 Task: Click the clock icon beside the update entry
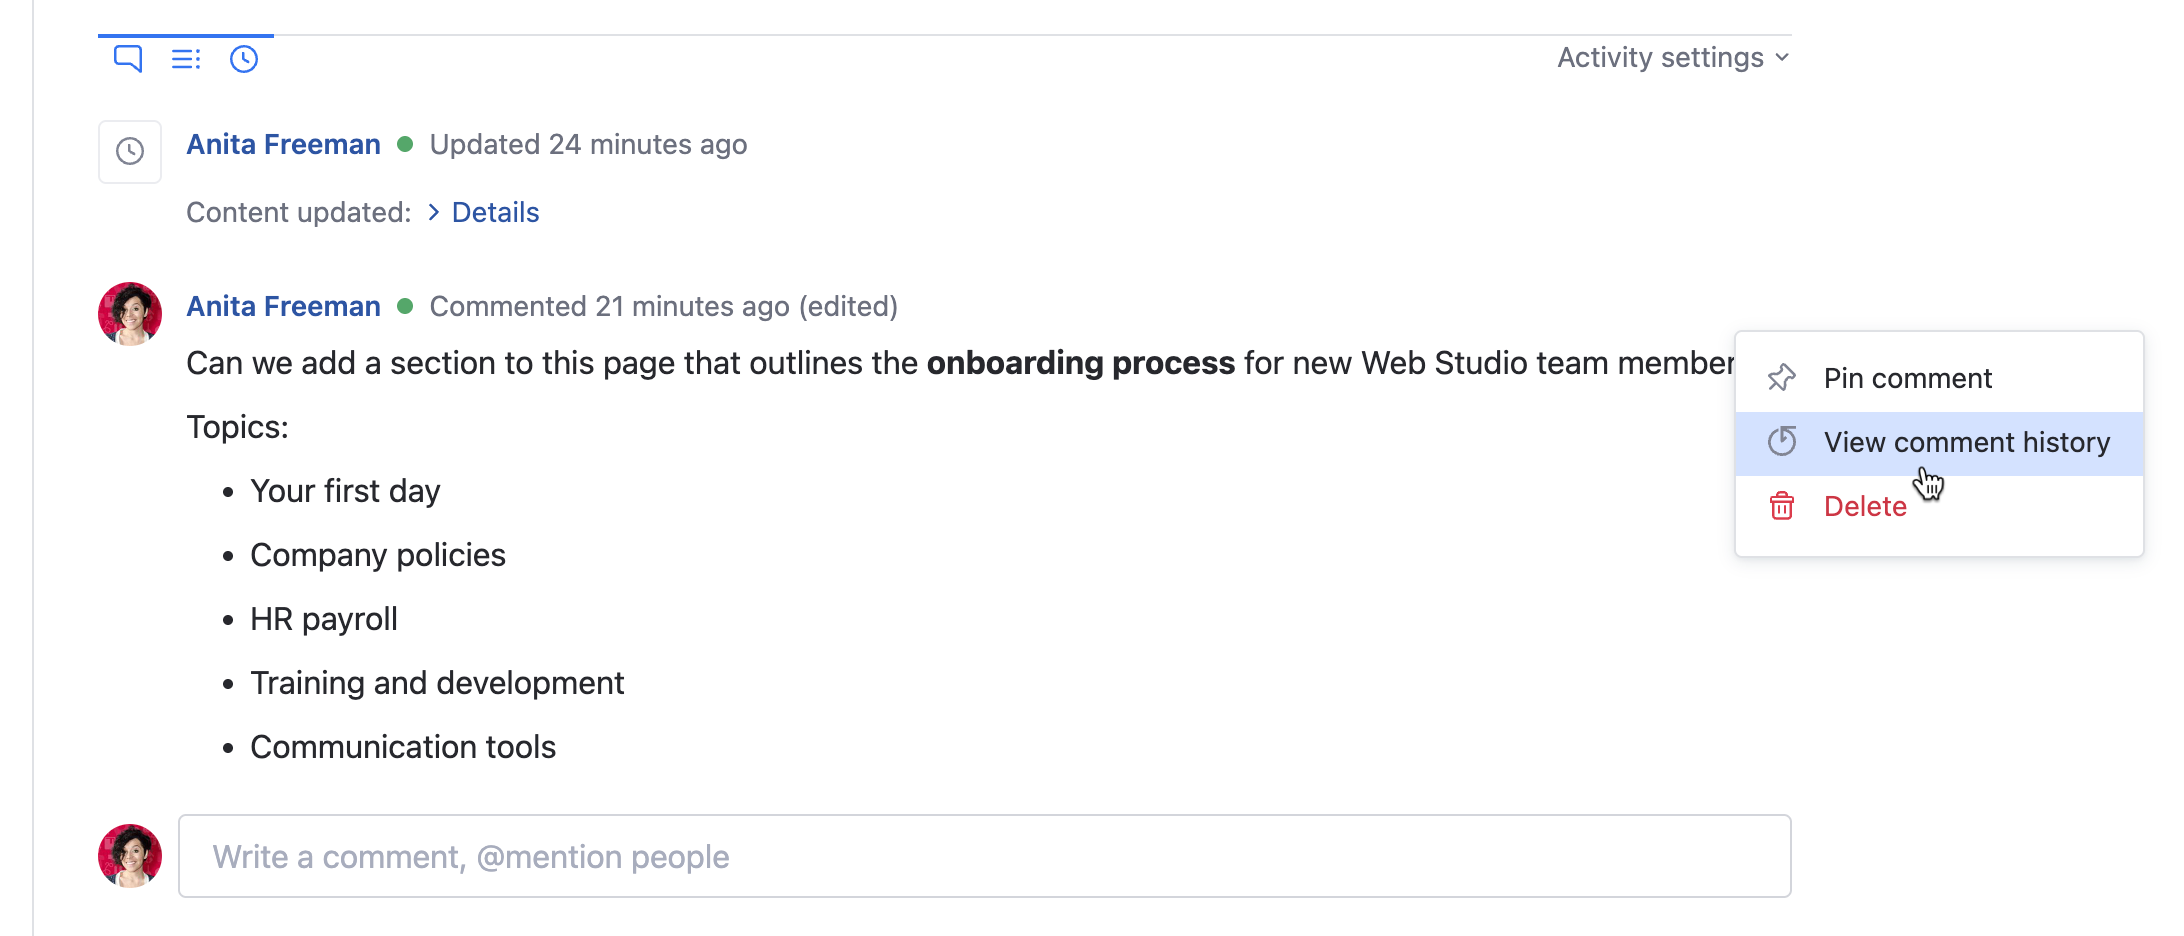130,152
